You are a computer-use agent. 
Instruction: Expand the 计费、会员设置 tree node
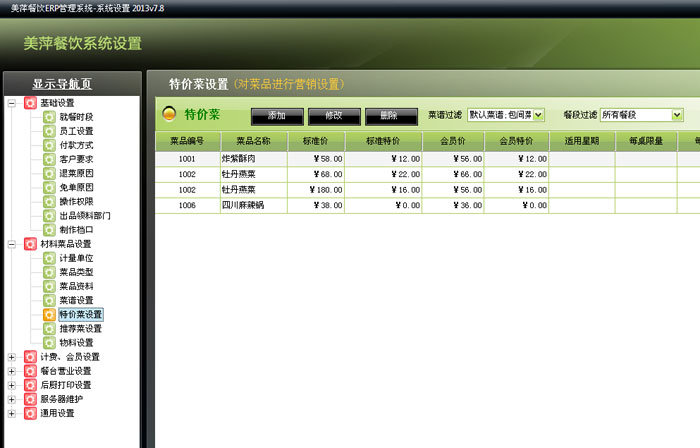(12, 357)
